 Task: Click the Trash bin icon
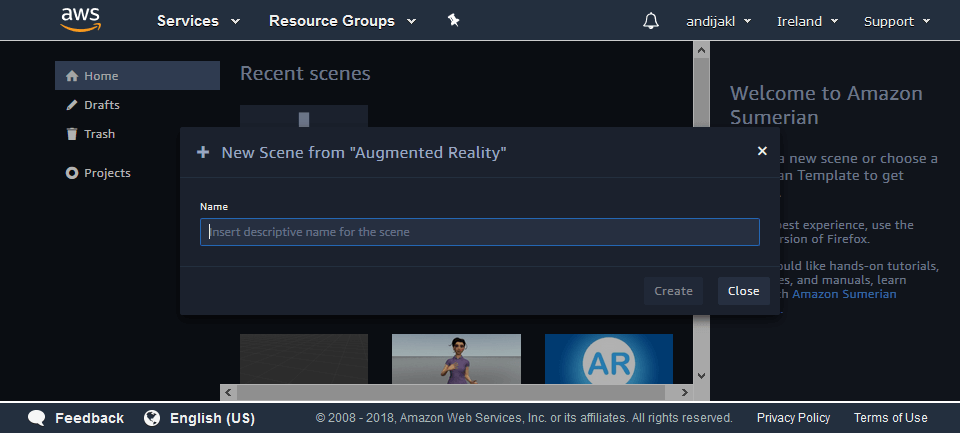click(72, 134)
